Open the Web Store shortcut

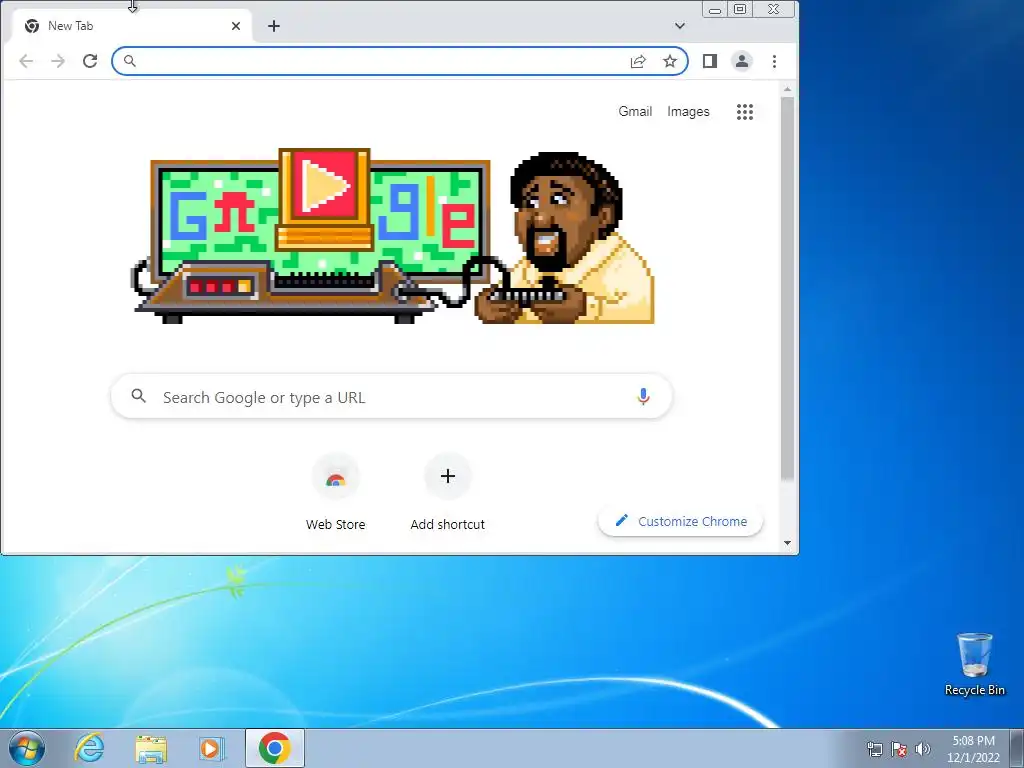point(336,492)
